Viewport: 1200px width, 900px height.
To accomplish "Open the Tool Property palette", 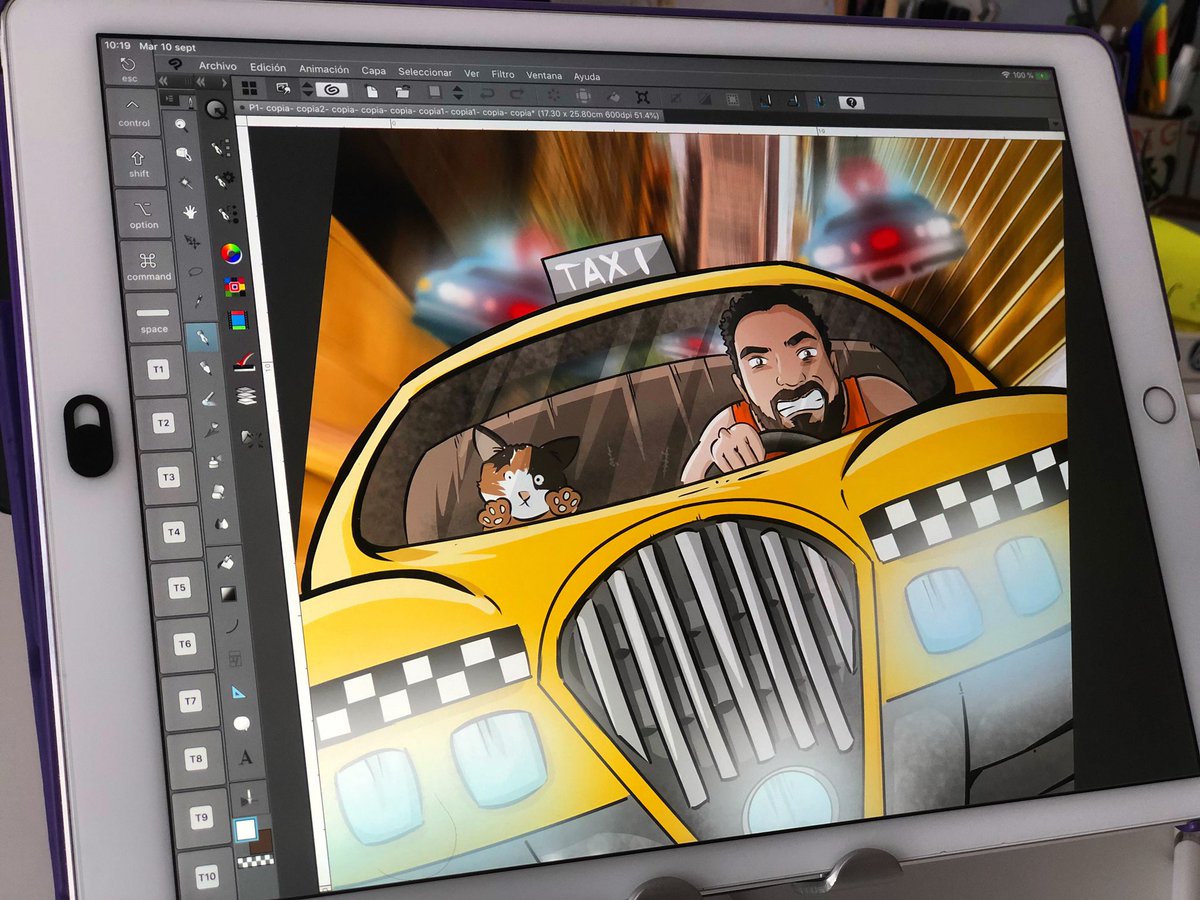I will (x=223, y=179).
